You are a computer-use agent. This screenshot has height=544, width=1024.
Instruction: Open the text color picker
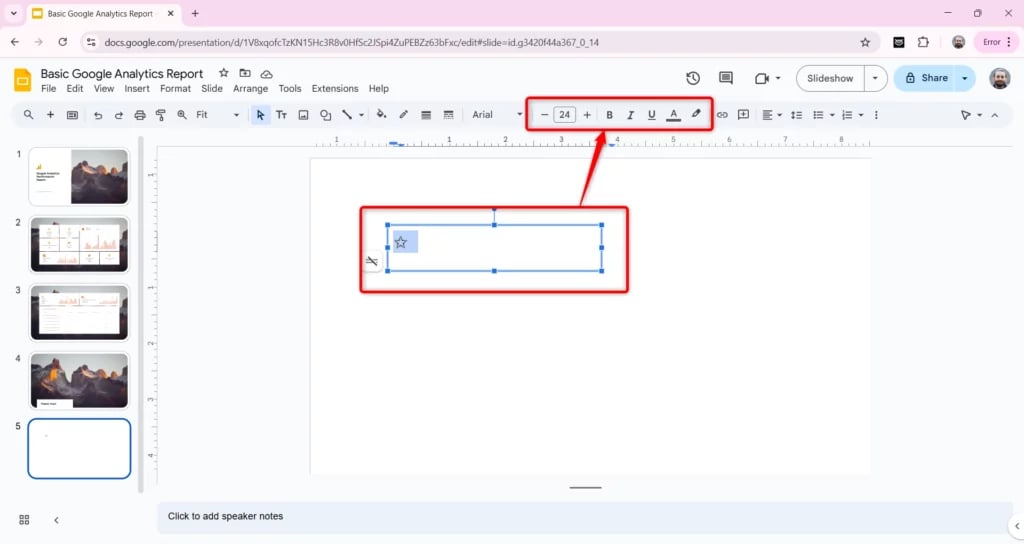pos(674,115)
